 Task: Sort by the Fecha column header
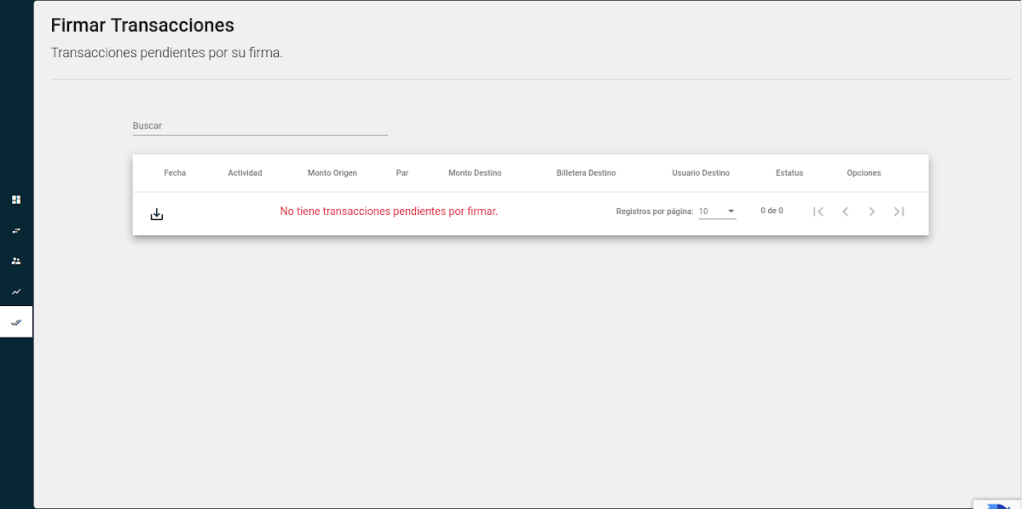tap(175, 173)
